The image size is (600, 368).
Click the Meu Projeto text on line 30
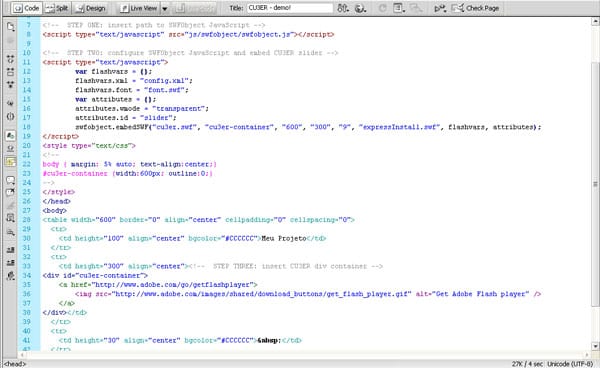click(x=284, y=238)
